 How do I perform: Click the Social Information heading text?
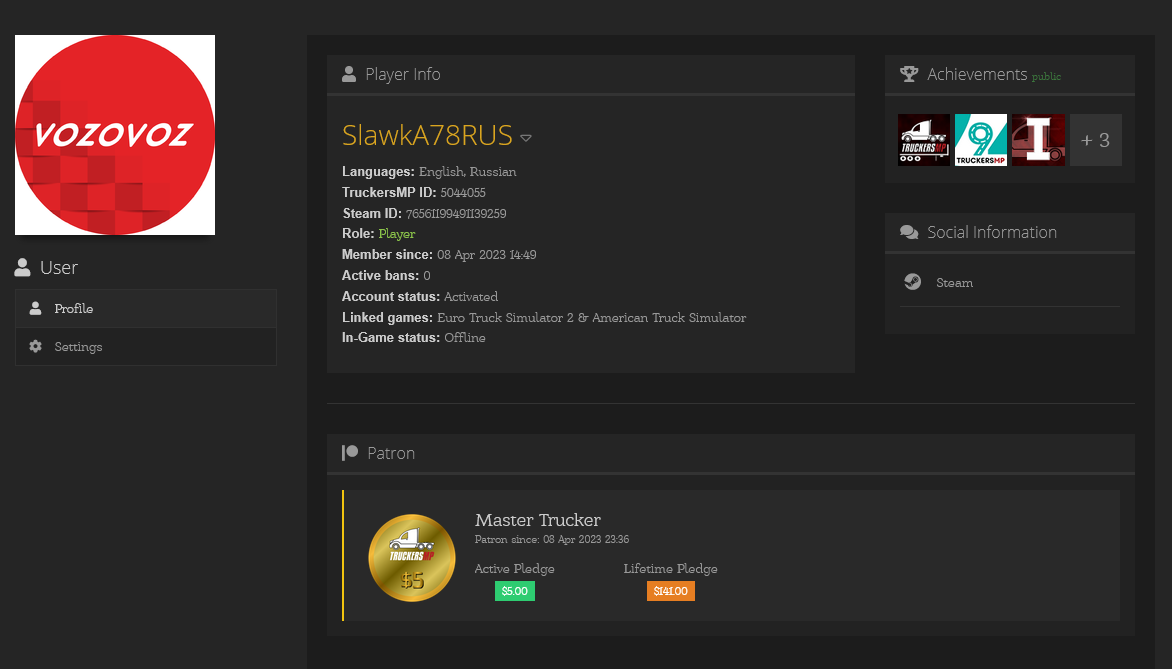pyautogui.click(x=992, y=232)
